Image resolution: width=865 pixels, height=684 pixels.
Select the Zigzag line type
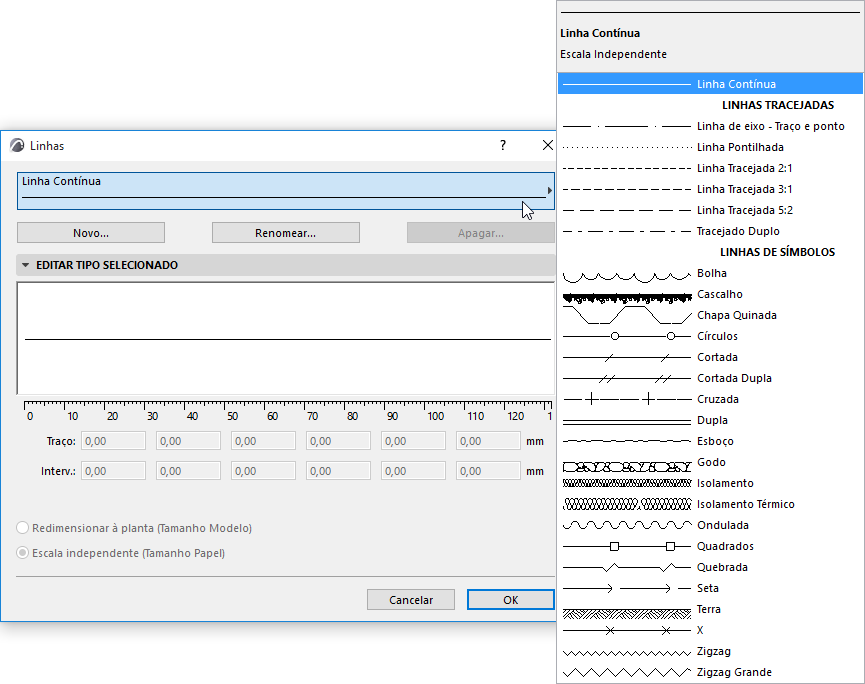(x=710, y=651)
